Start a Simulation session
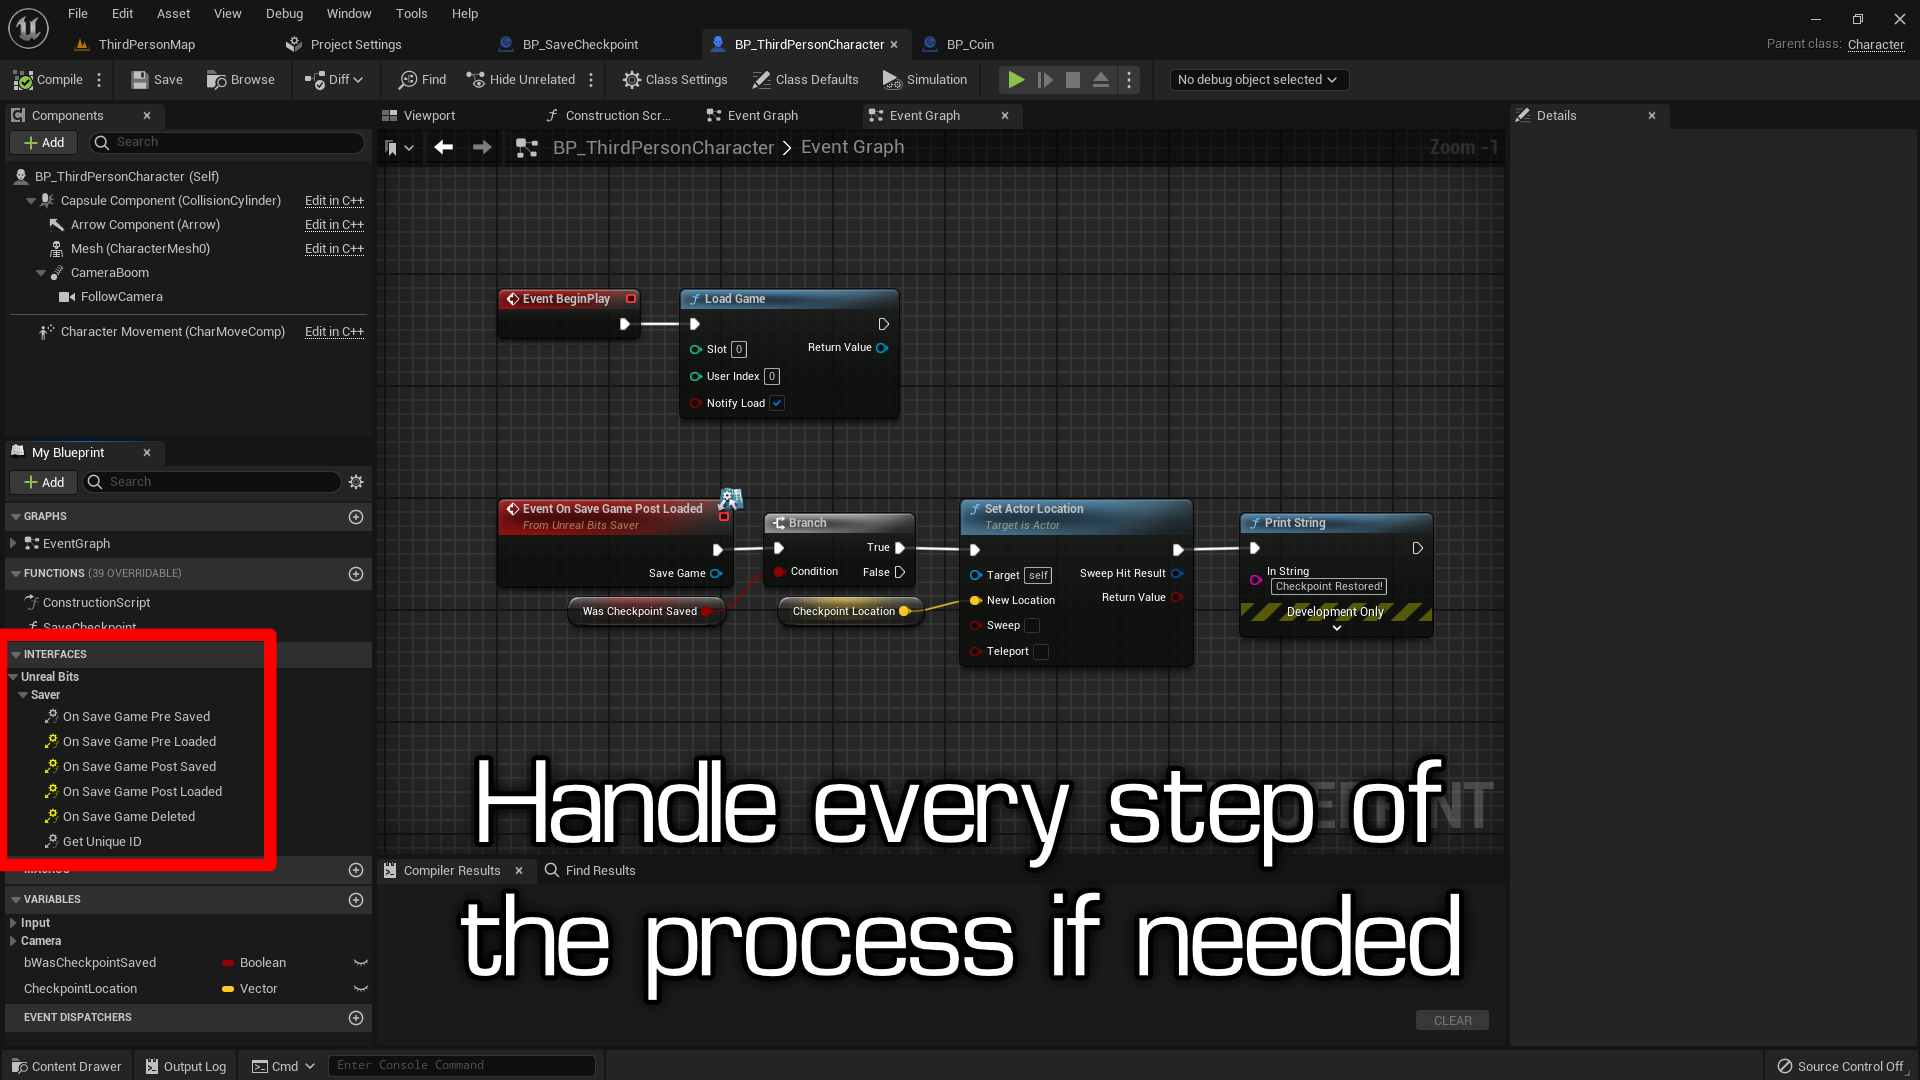Viewport: 1920px width, 1080px height. [924, 79]
